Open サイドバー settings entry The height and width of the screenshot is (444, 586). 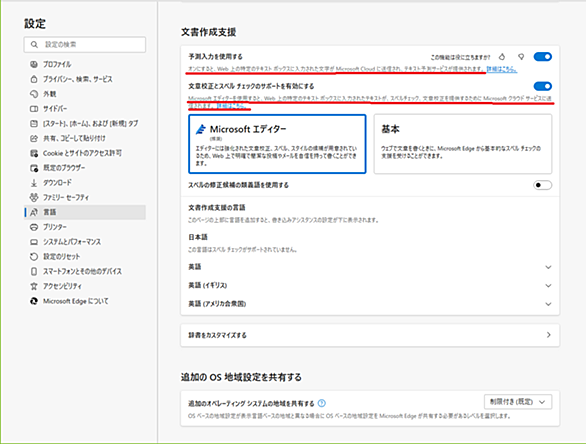(85, 109)
